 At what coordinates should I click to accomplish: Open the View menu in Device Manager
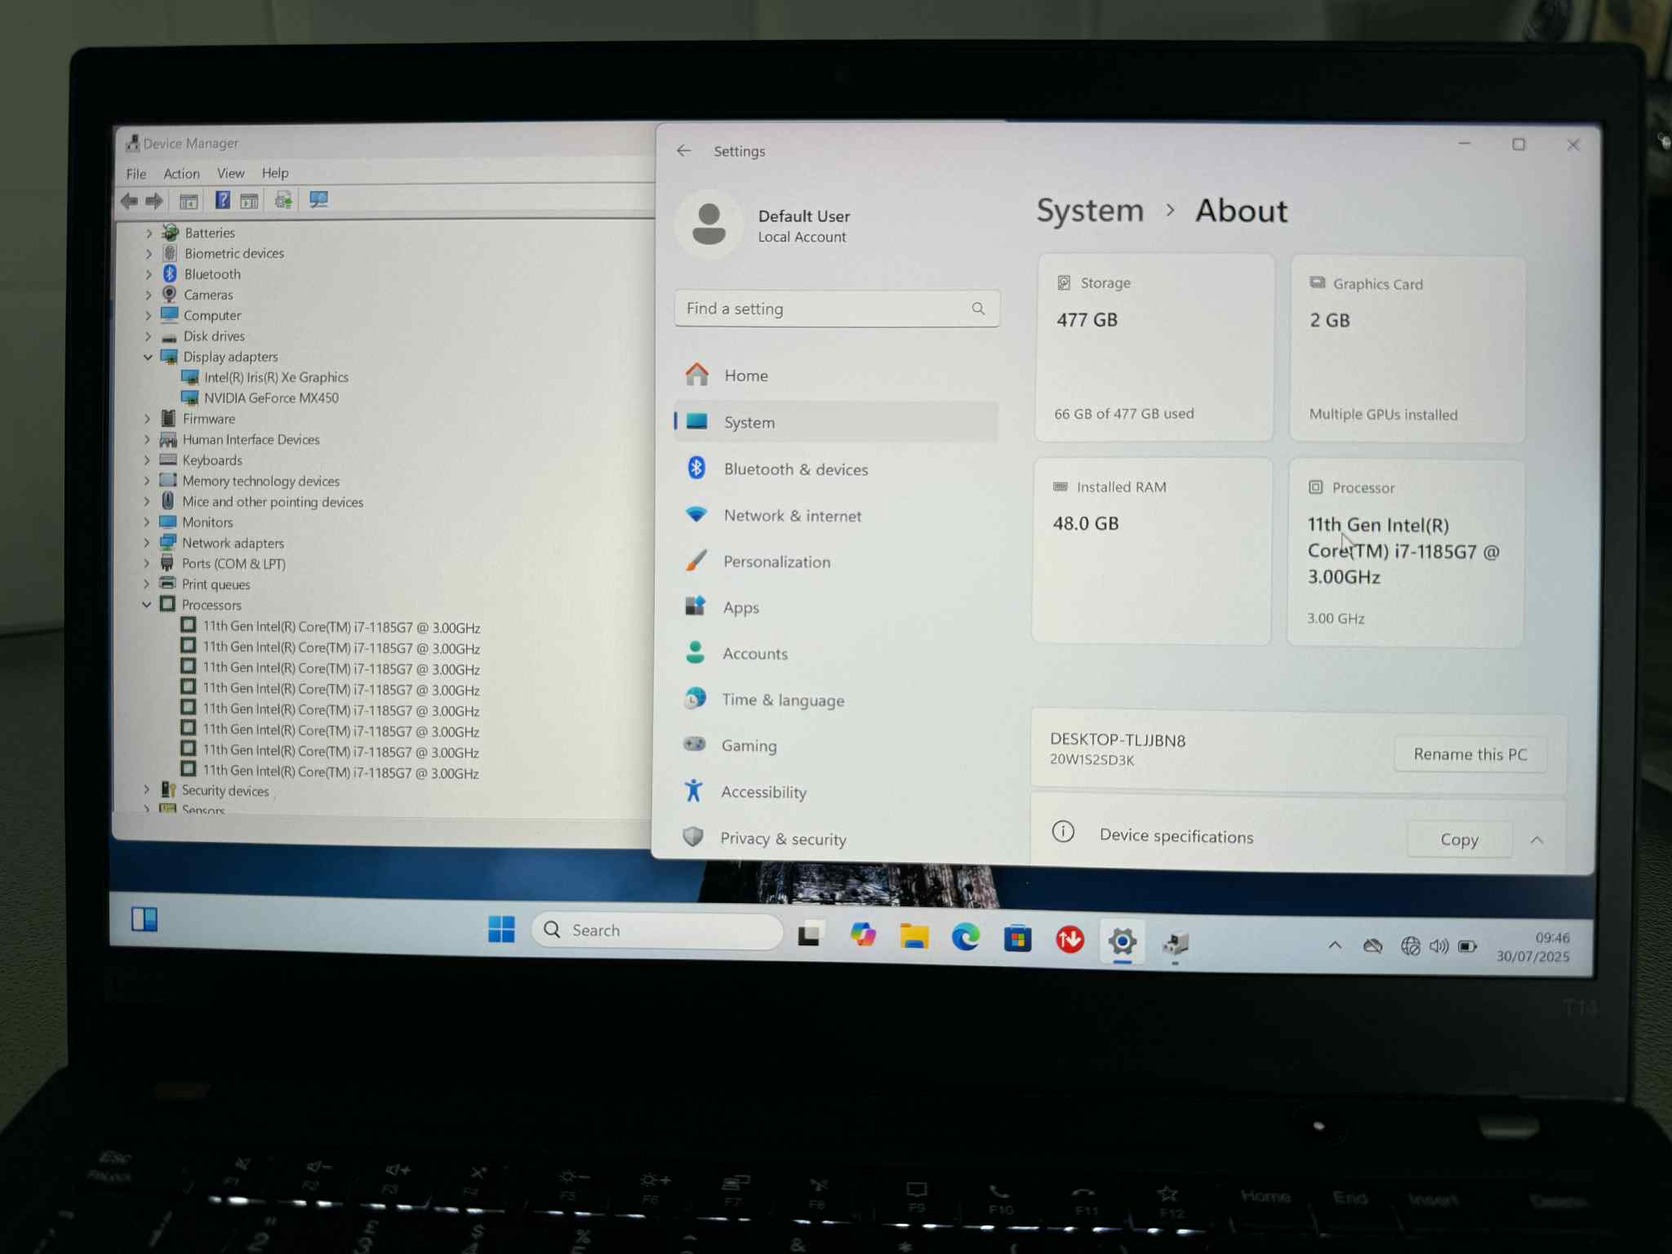[230, 173]
